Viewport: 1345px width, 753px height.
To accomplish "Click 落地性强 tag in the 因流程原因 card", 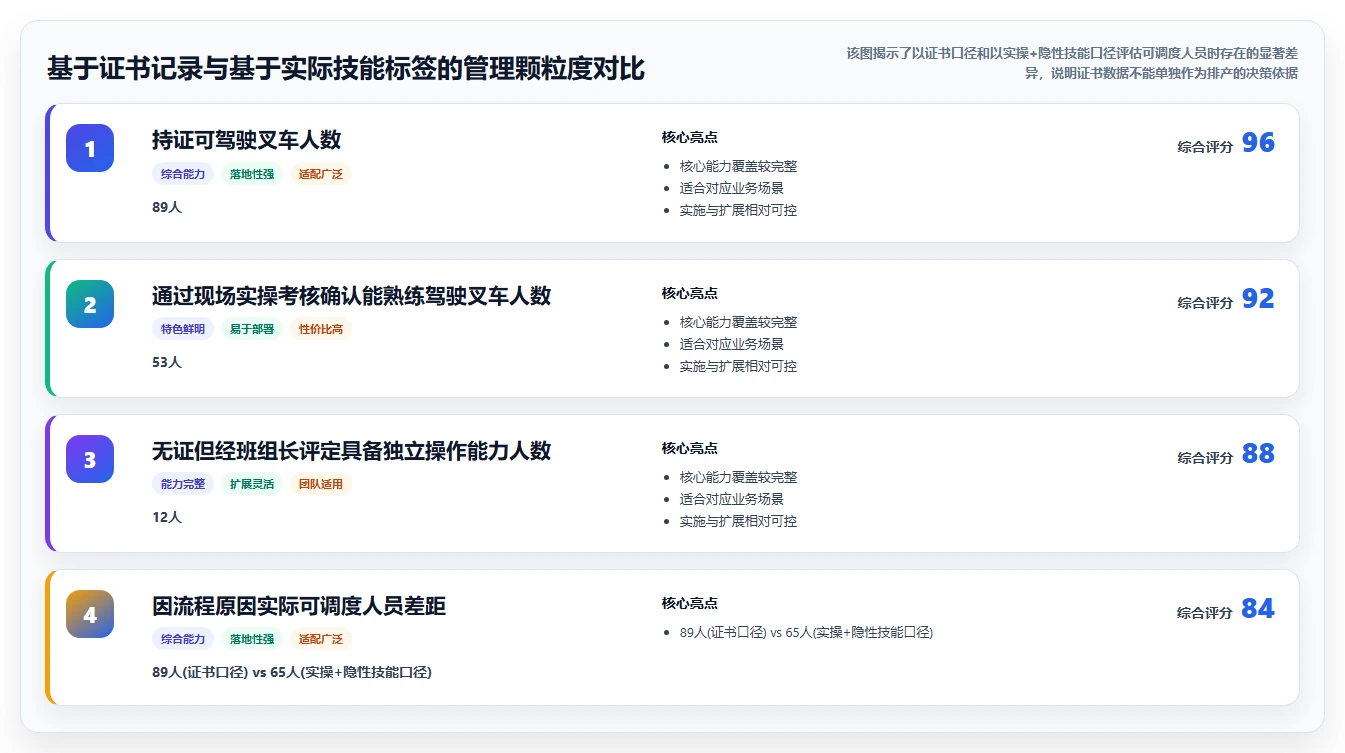I will pos(252,639).
